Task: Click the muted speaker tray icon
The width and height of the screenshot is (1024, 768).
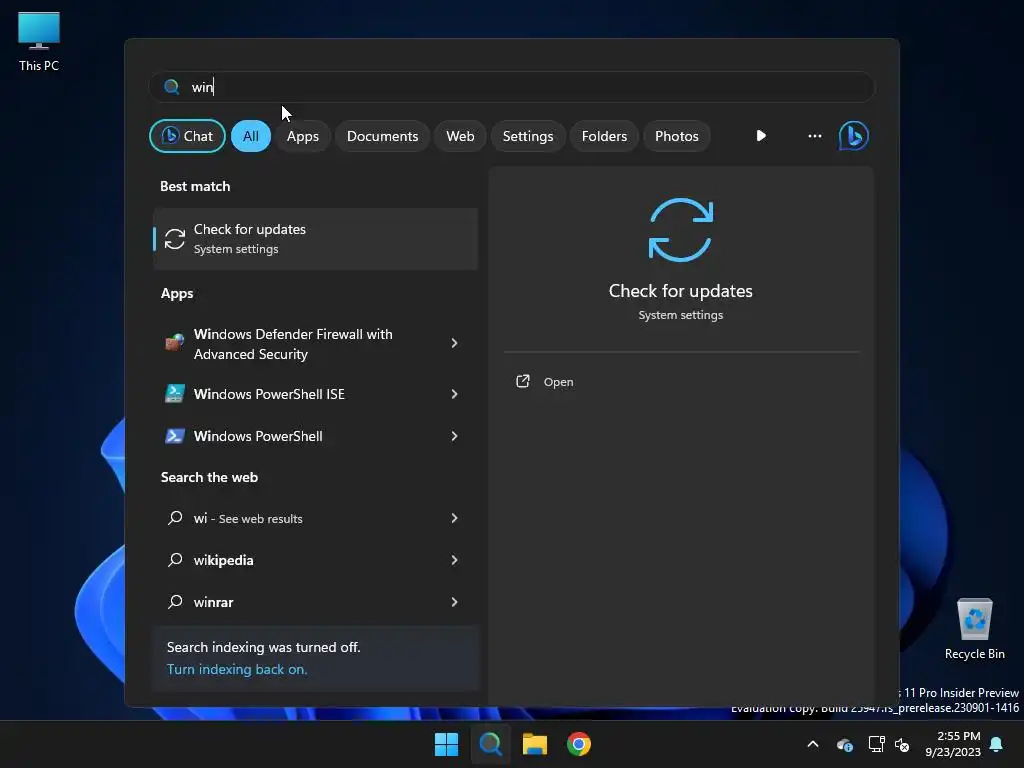Action: tap(902, 744)
